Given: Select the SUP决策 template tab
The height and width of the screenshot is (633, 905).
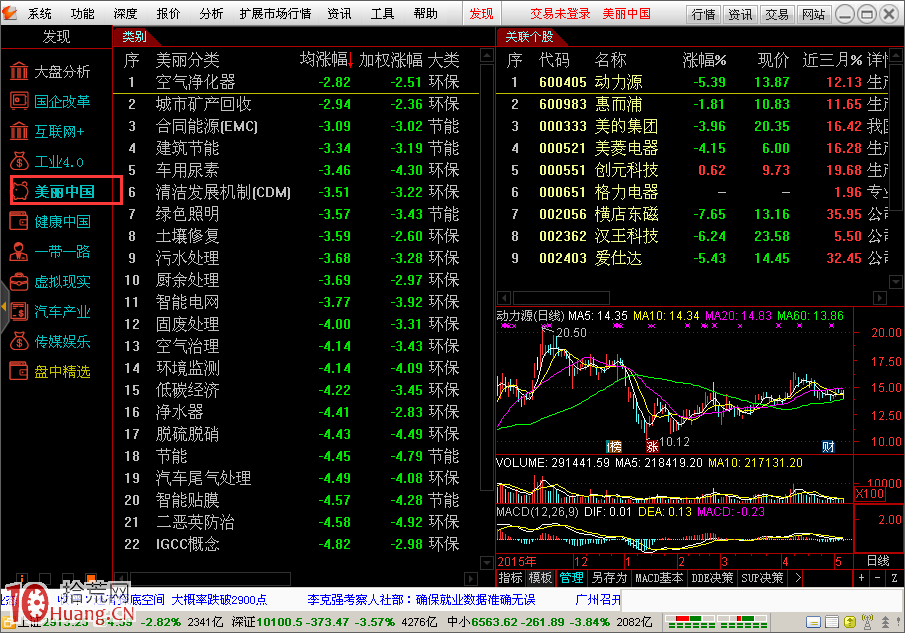Looking at the screenshot, I should 762,578.
